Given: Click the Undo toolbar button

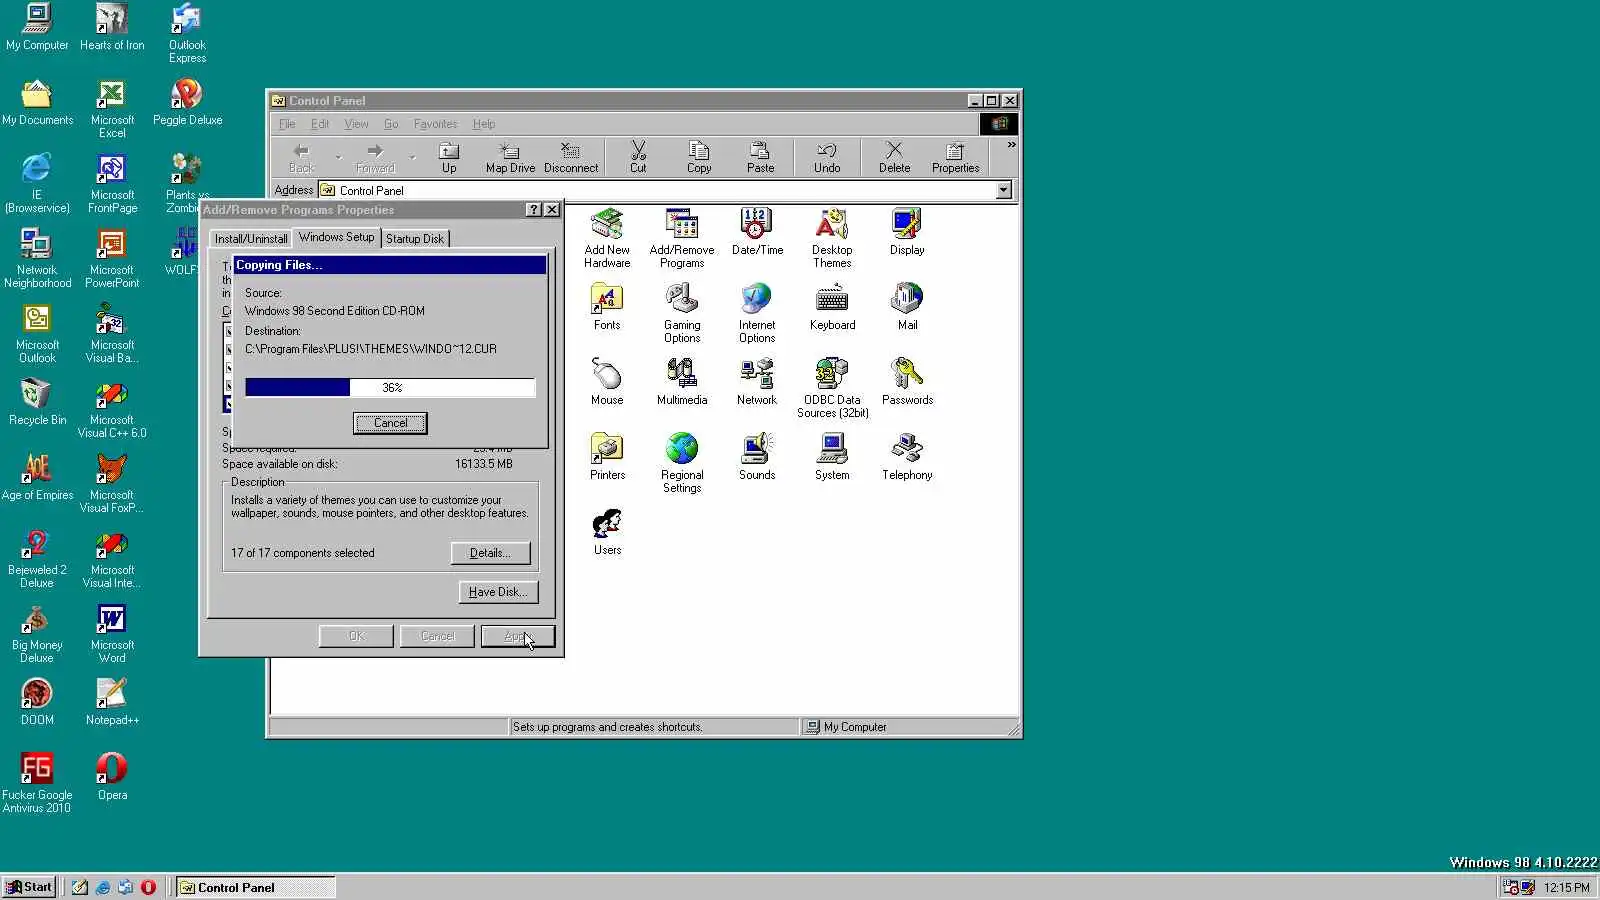Looking at the screenshot, I should [x=827, y=157].
